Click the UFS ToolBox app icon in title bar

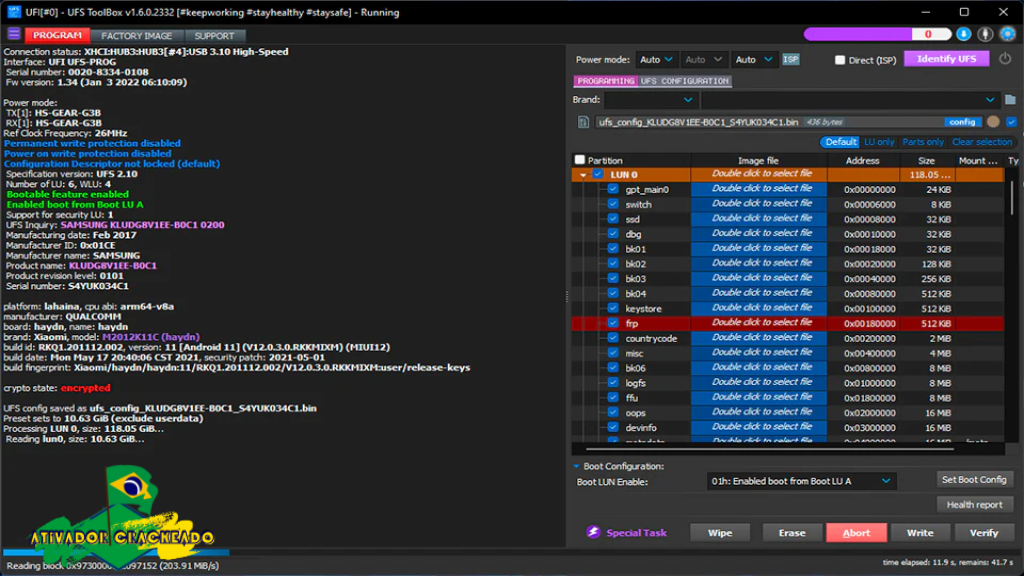13,12
